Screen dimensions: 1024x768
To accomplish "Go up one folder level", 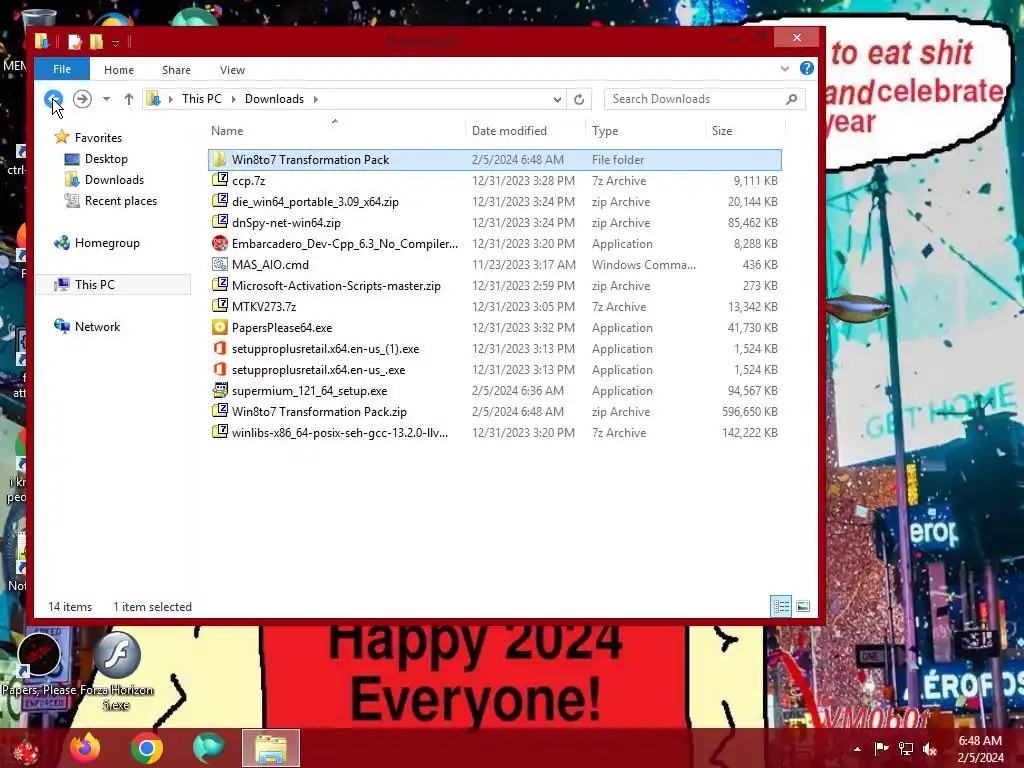I will 129,99.
